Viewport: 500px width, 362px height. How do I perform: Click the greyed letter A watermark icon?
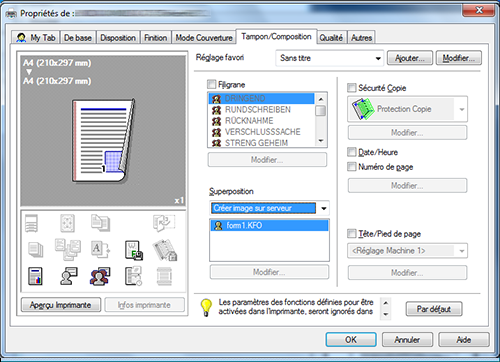pyautogui.click(x=100, y=250)
